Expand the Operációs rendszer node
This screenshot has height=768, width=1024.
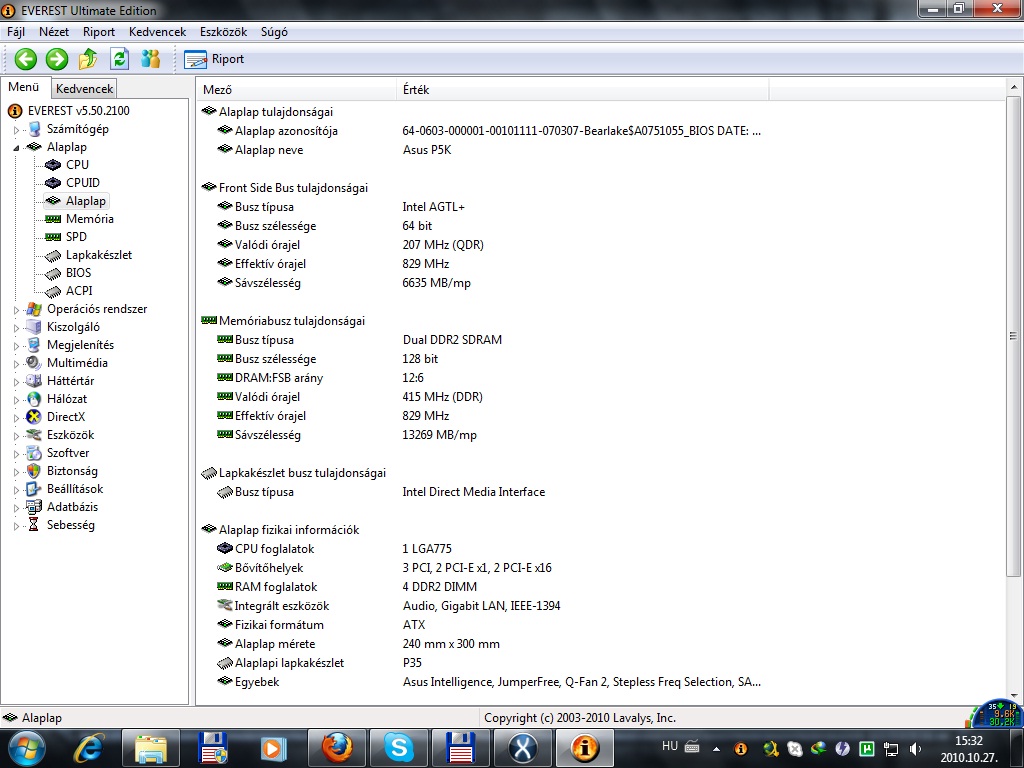(x=16, y=310)
